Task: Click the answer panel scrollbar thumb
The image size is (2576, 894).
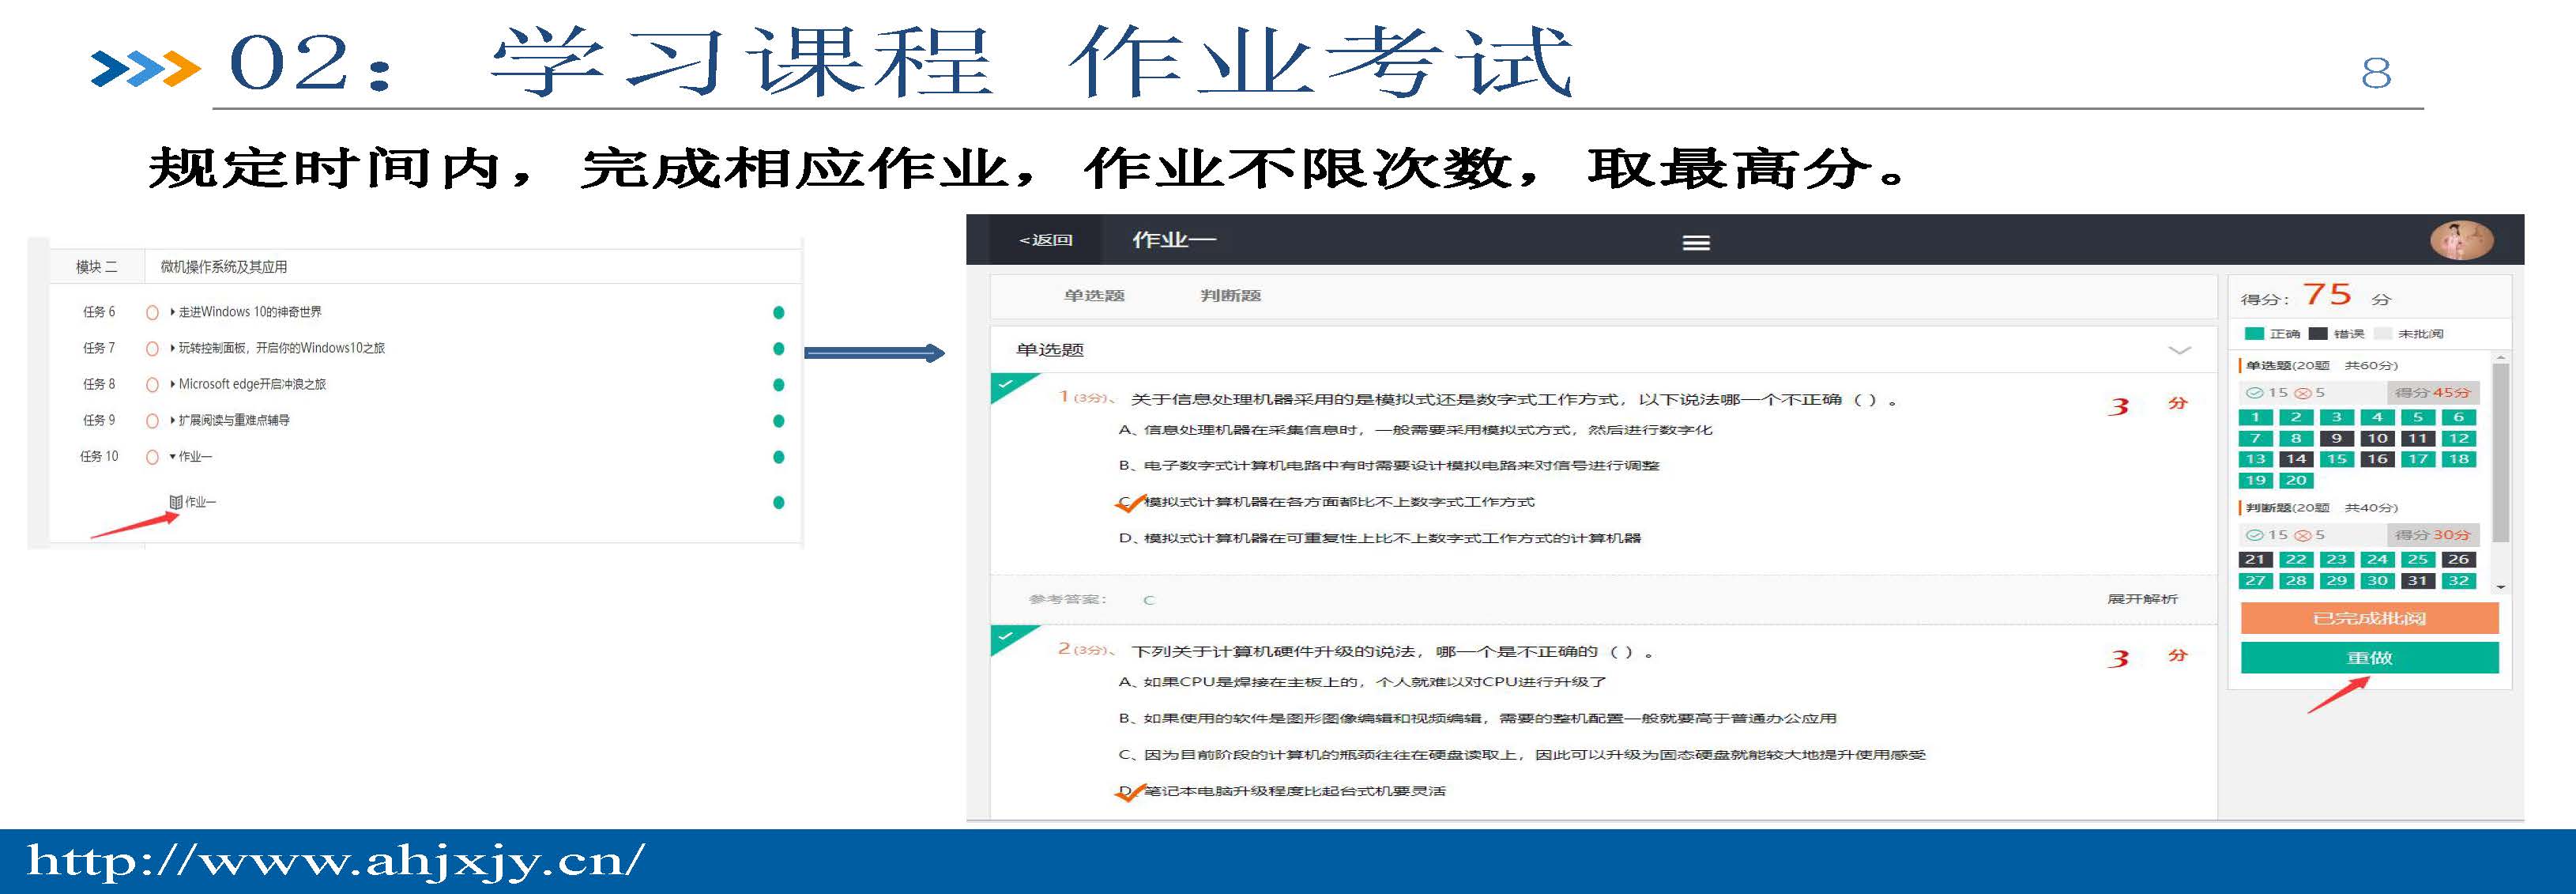Action: pos(2502,452)
